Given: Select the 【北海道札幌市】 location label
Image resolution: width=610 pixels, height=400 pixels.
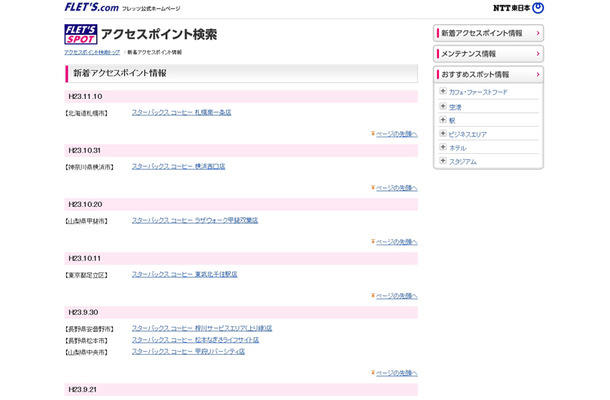Looking at the screenshot, I should click(x=86, y=113).
